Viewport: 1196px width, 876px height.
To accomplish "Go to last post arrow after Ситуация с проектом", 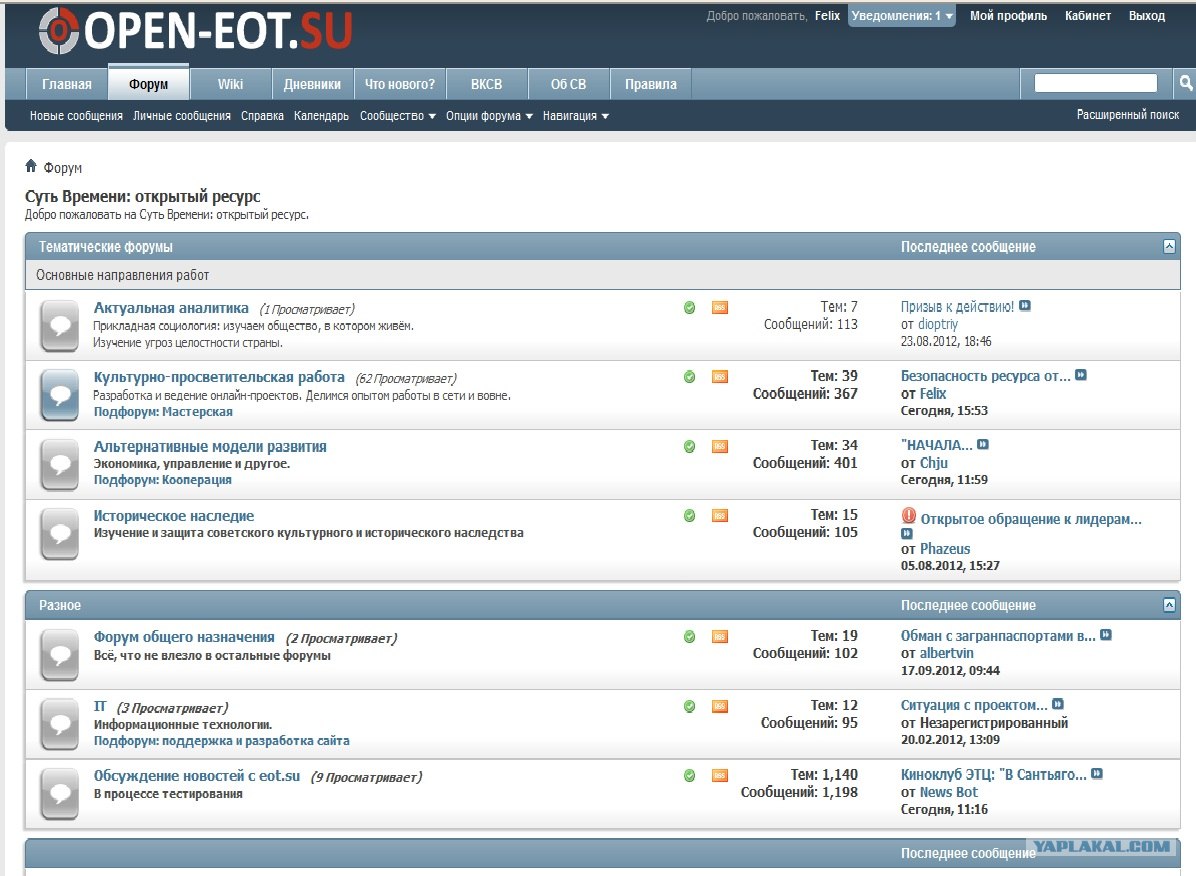I will [x=1058, y=704].
